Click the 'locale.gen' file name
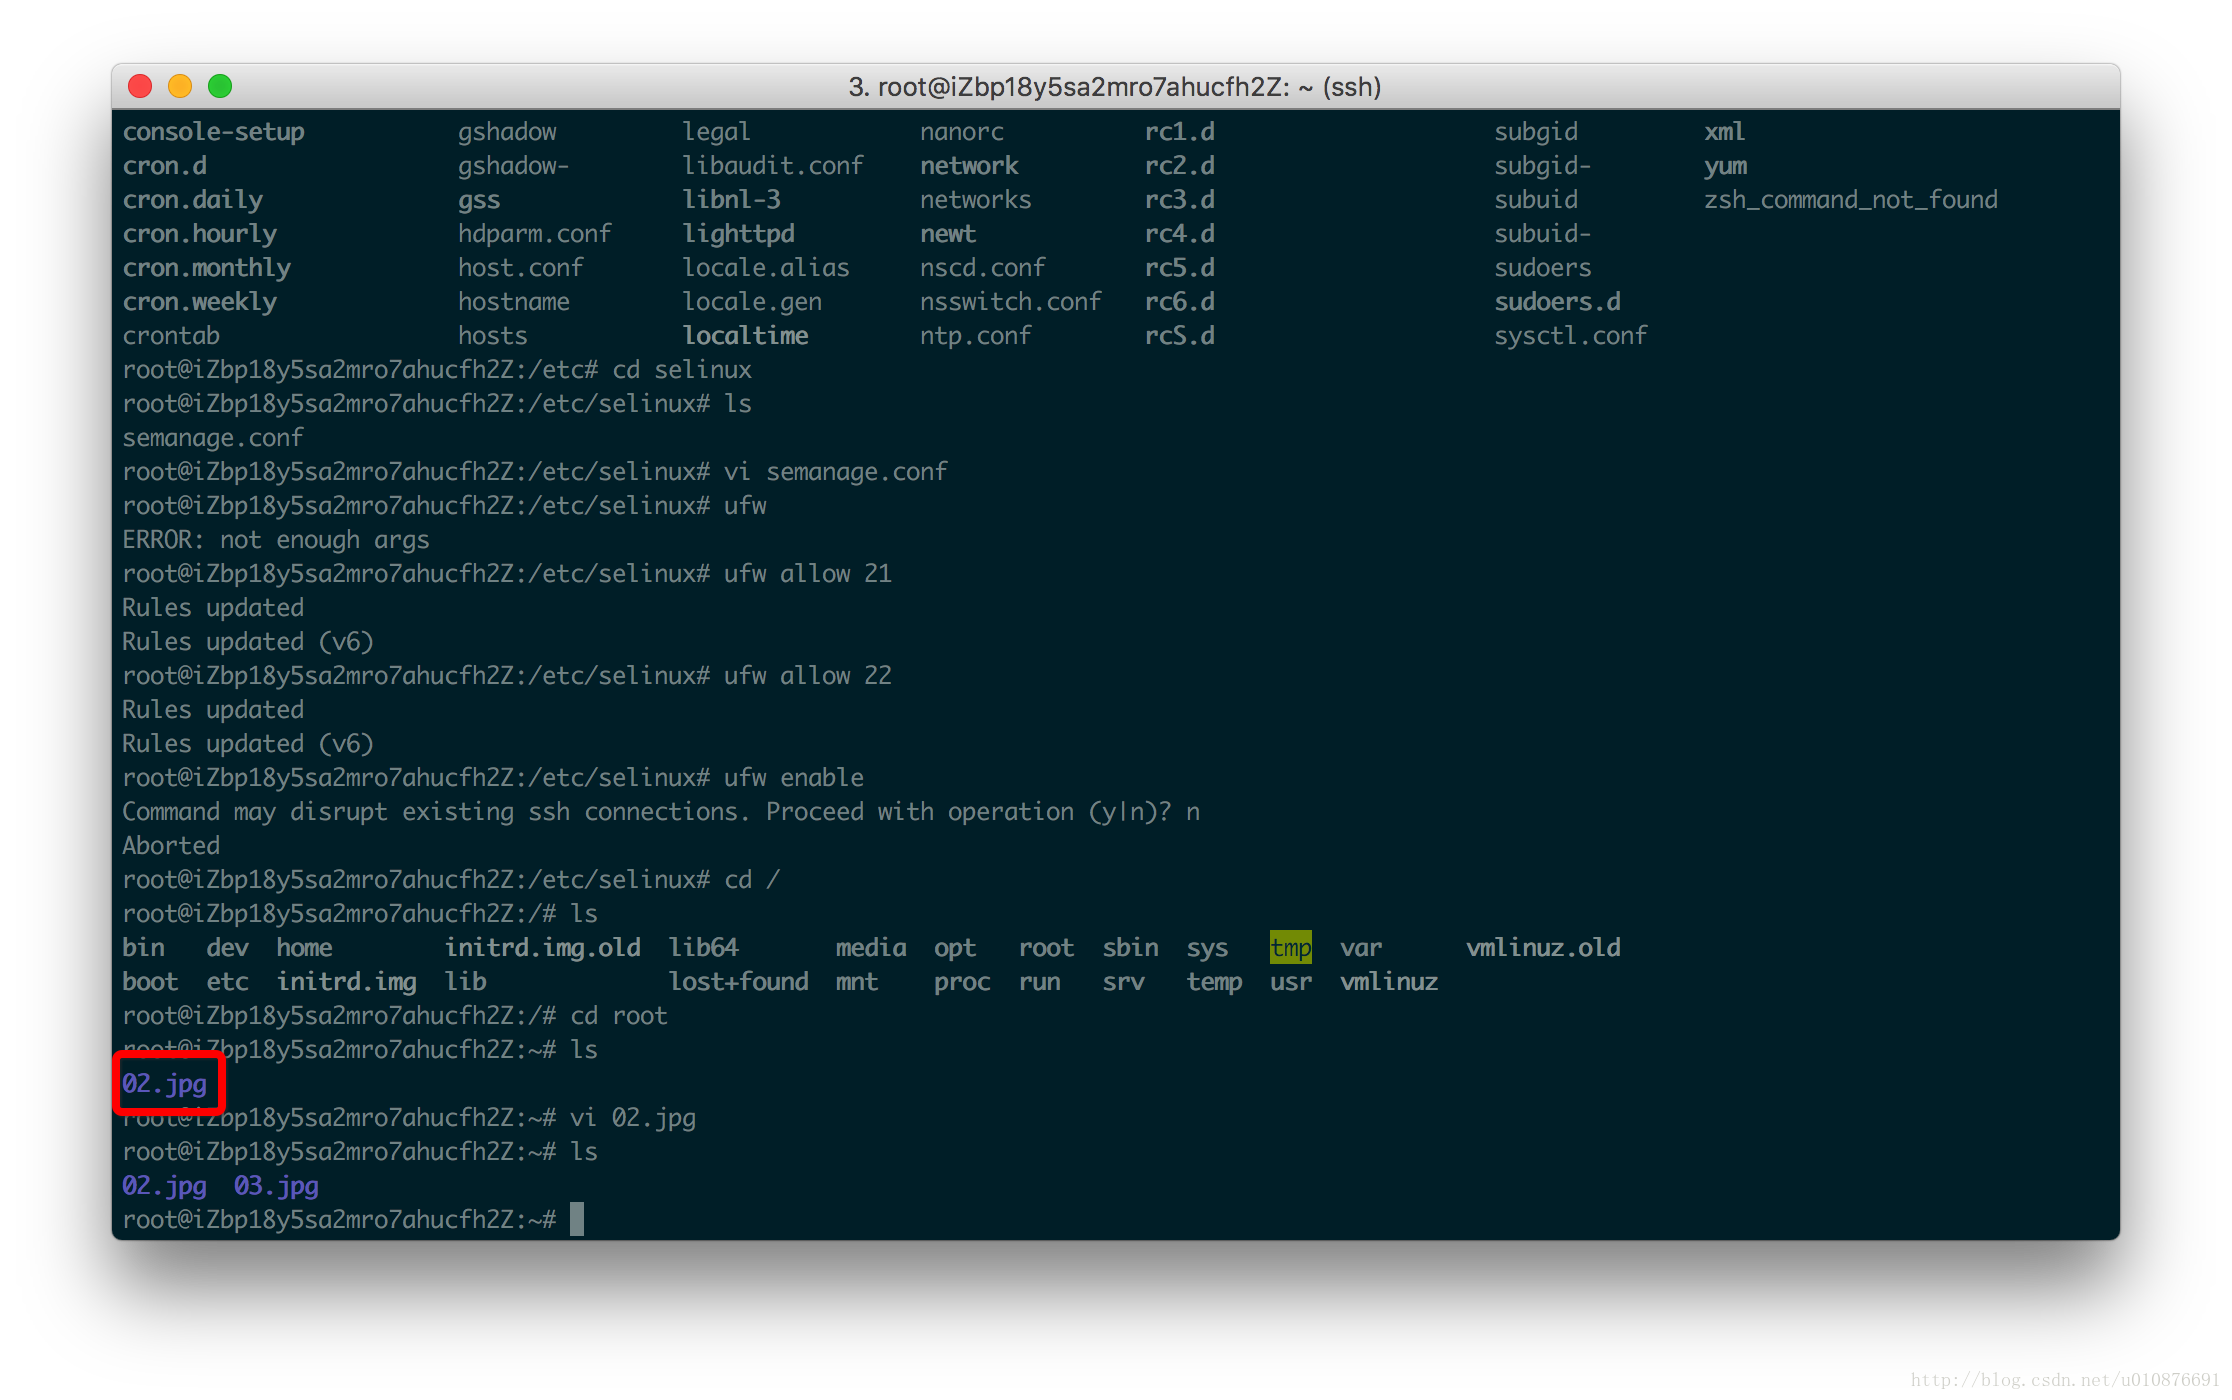Viewport: 2232px width, 1400px height. 752,302
